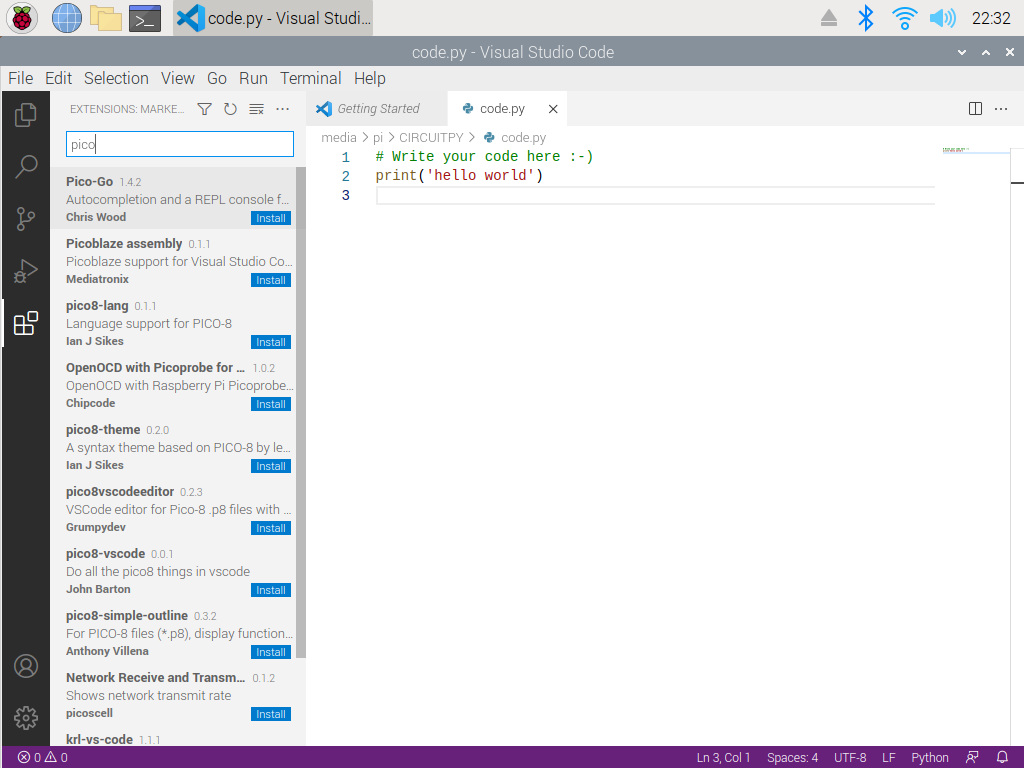The image size is (1024, 768).
Task: Change line ending via 'LF'
Action: 888,758
